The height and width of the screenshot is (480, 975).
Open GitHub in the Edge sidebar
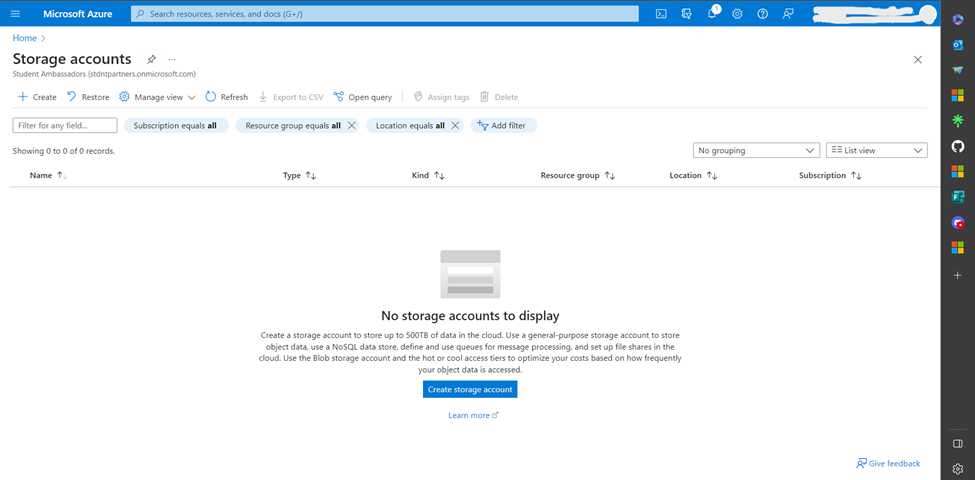958,147
